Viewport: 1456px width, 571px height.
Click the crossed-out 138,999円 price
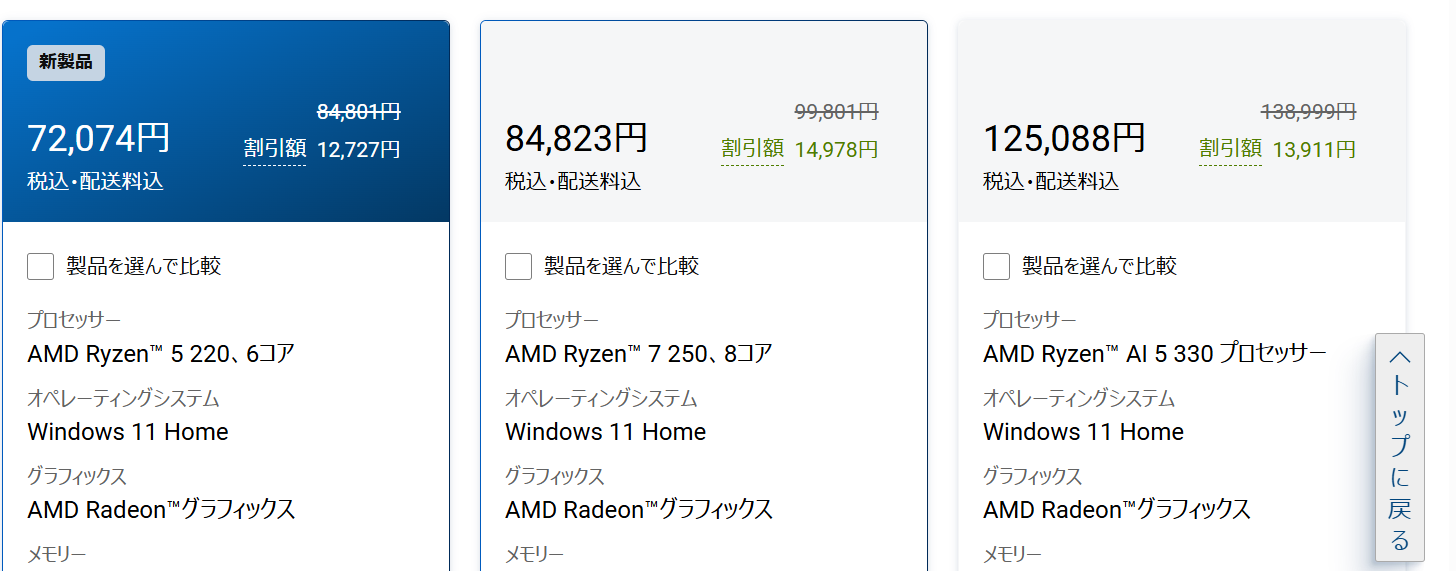[1309, 111]
